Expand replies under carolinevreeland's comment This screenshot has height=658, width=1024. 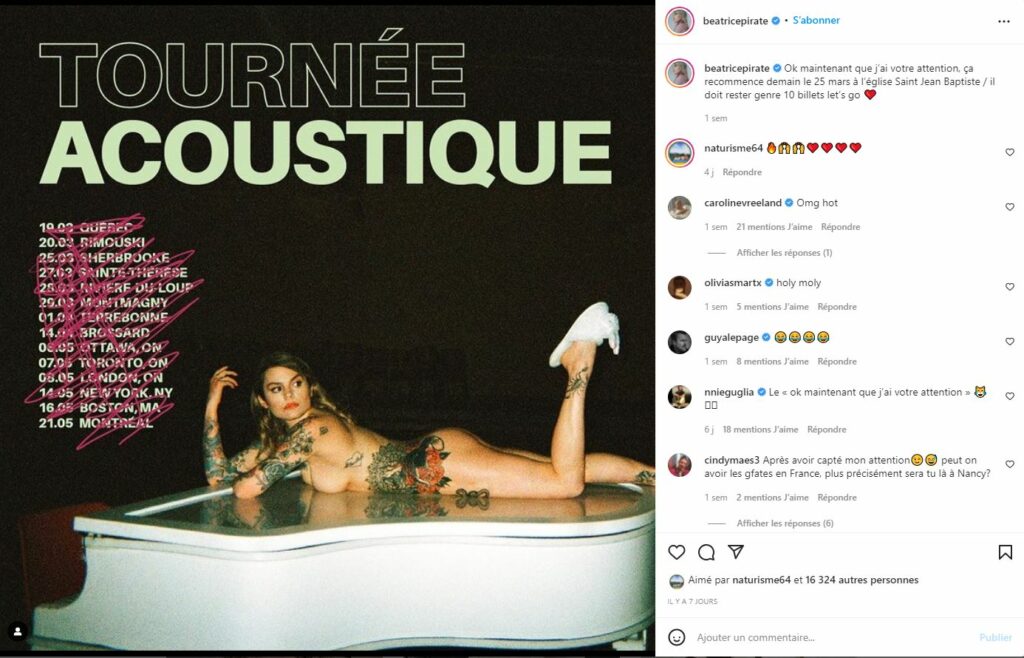[x=784, y=253]
